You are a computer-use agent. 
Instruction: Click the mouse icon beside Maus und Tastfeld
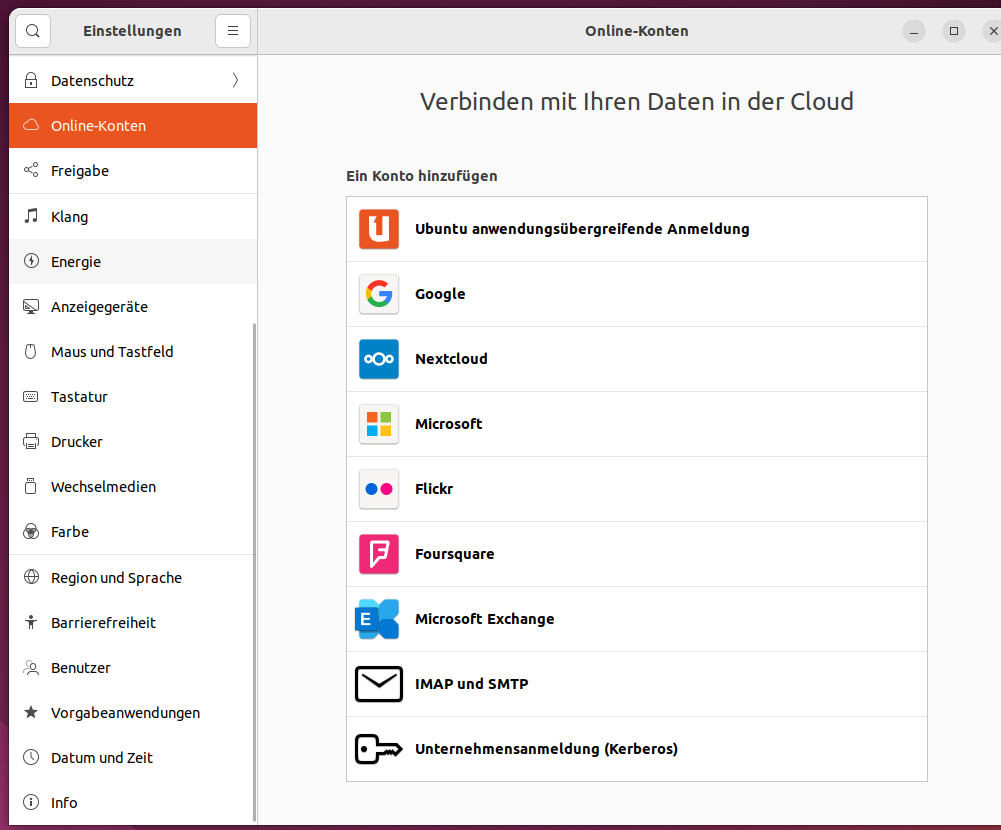click(x=31, y=351)
